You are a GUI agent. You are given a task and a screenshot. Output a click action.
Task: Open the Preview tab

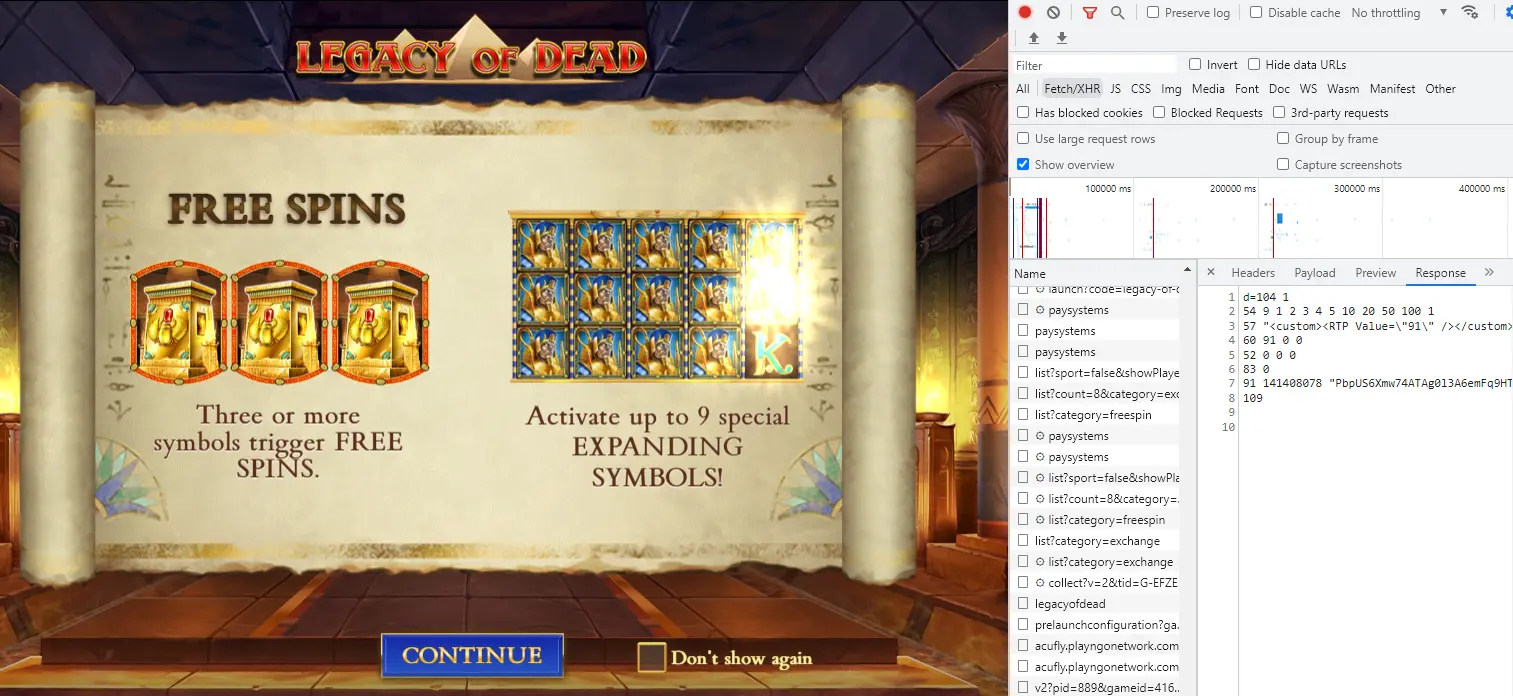tap(1376, 273)
